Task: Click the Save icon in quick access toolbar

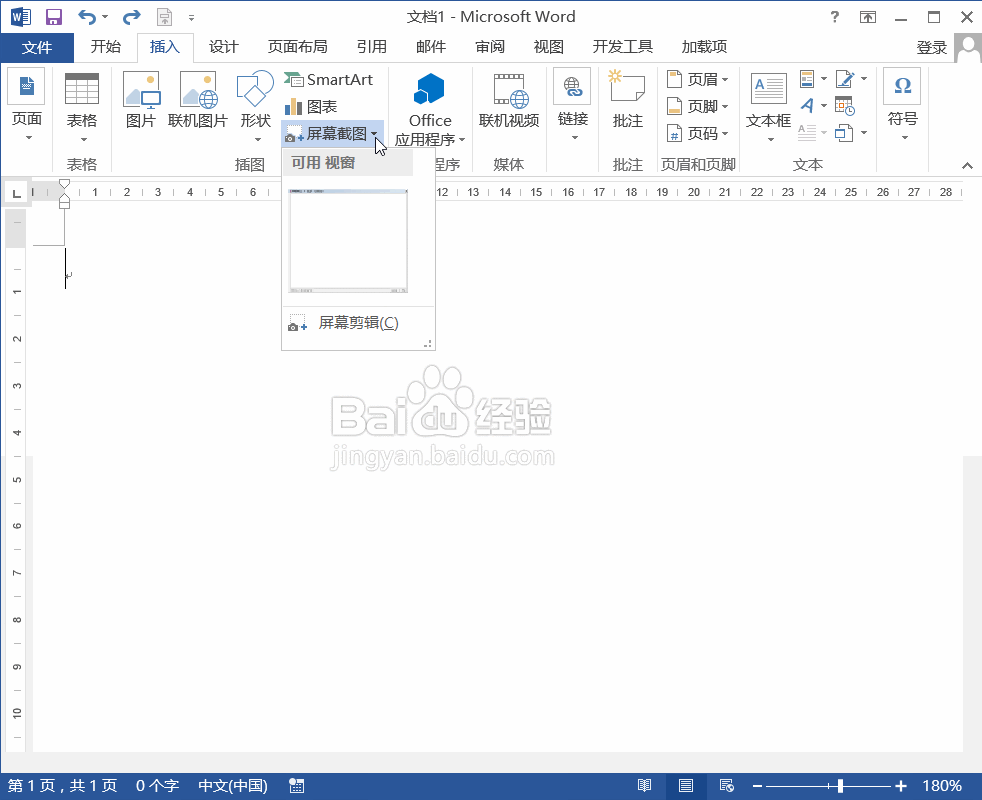Action: click(x=54, y=17)
